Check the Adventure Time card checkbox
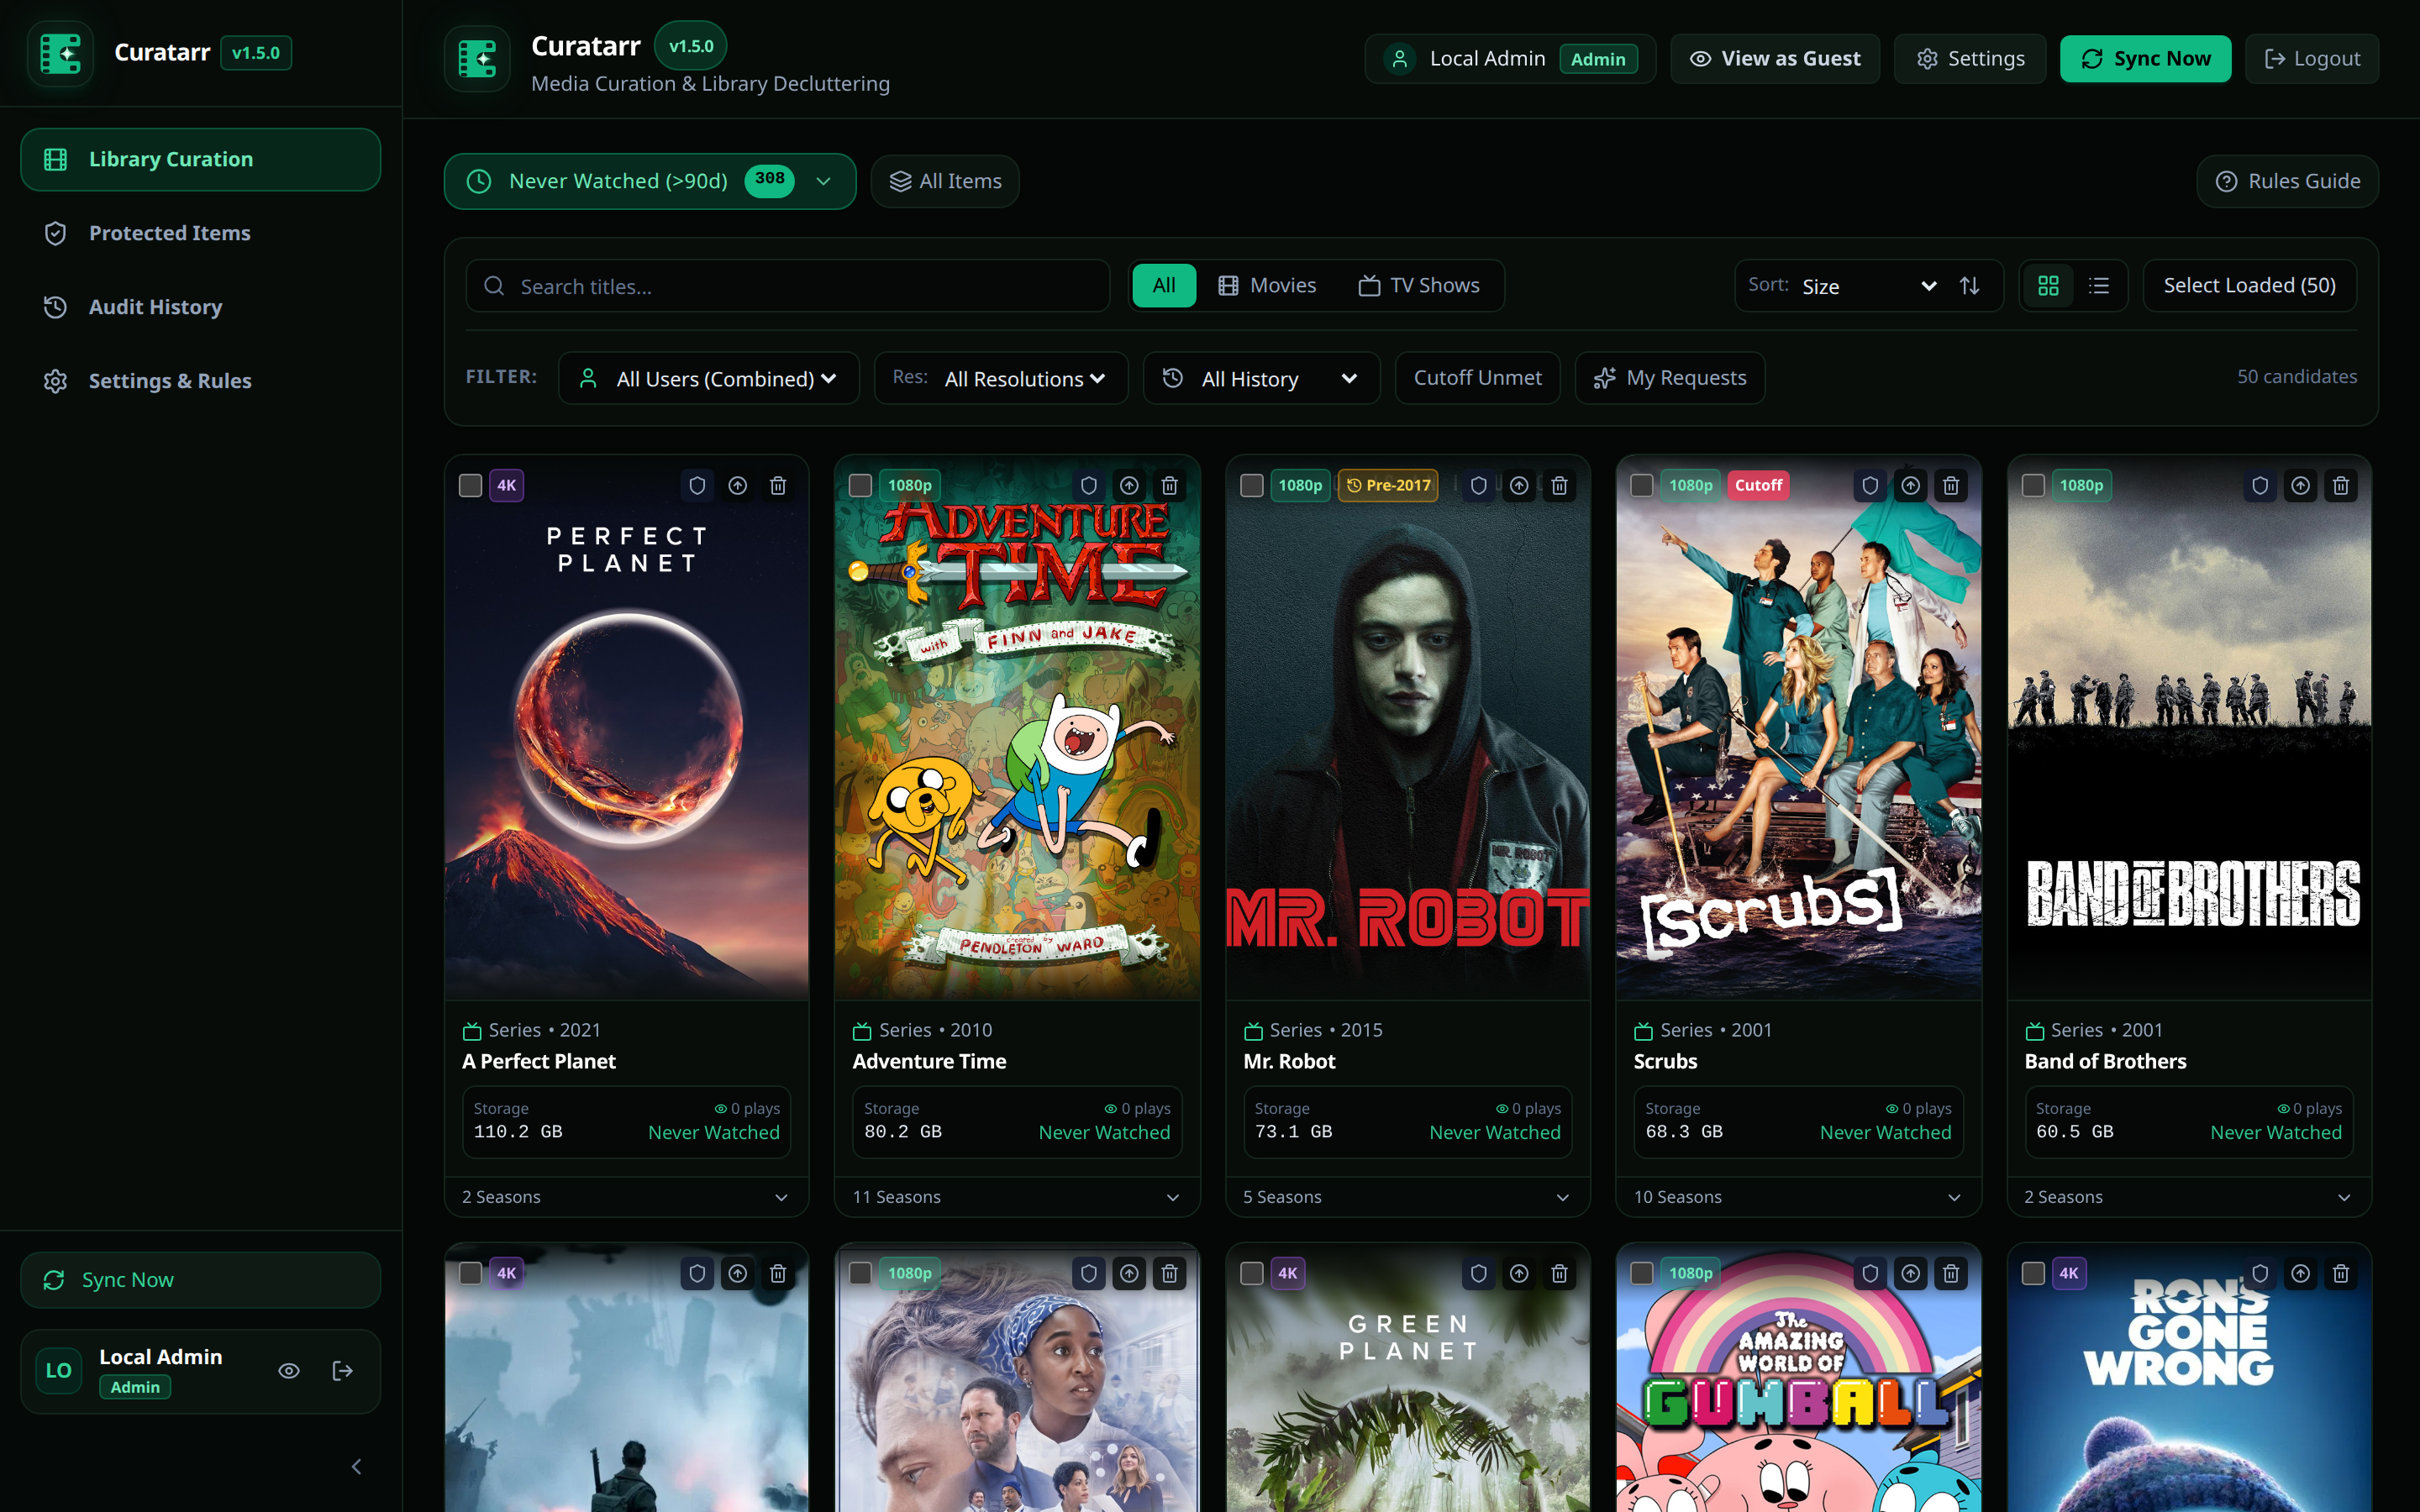This screenshot has height=1512, width=2420. point(860,485)
